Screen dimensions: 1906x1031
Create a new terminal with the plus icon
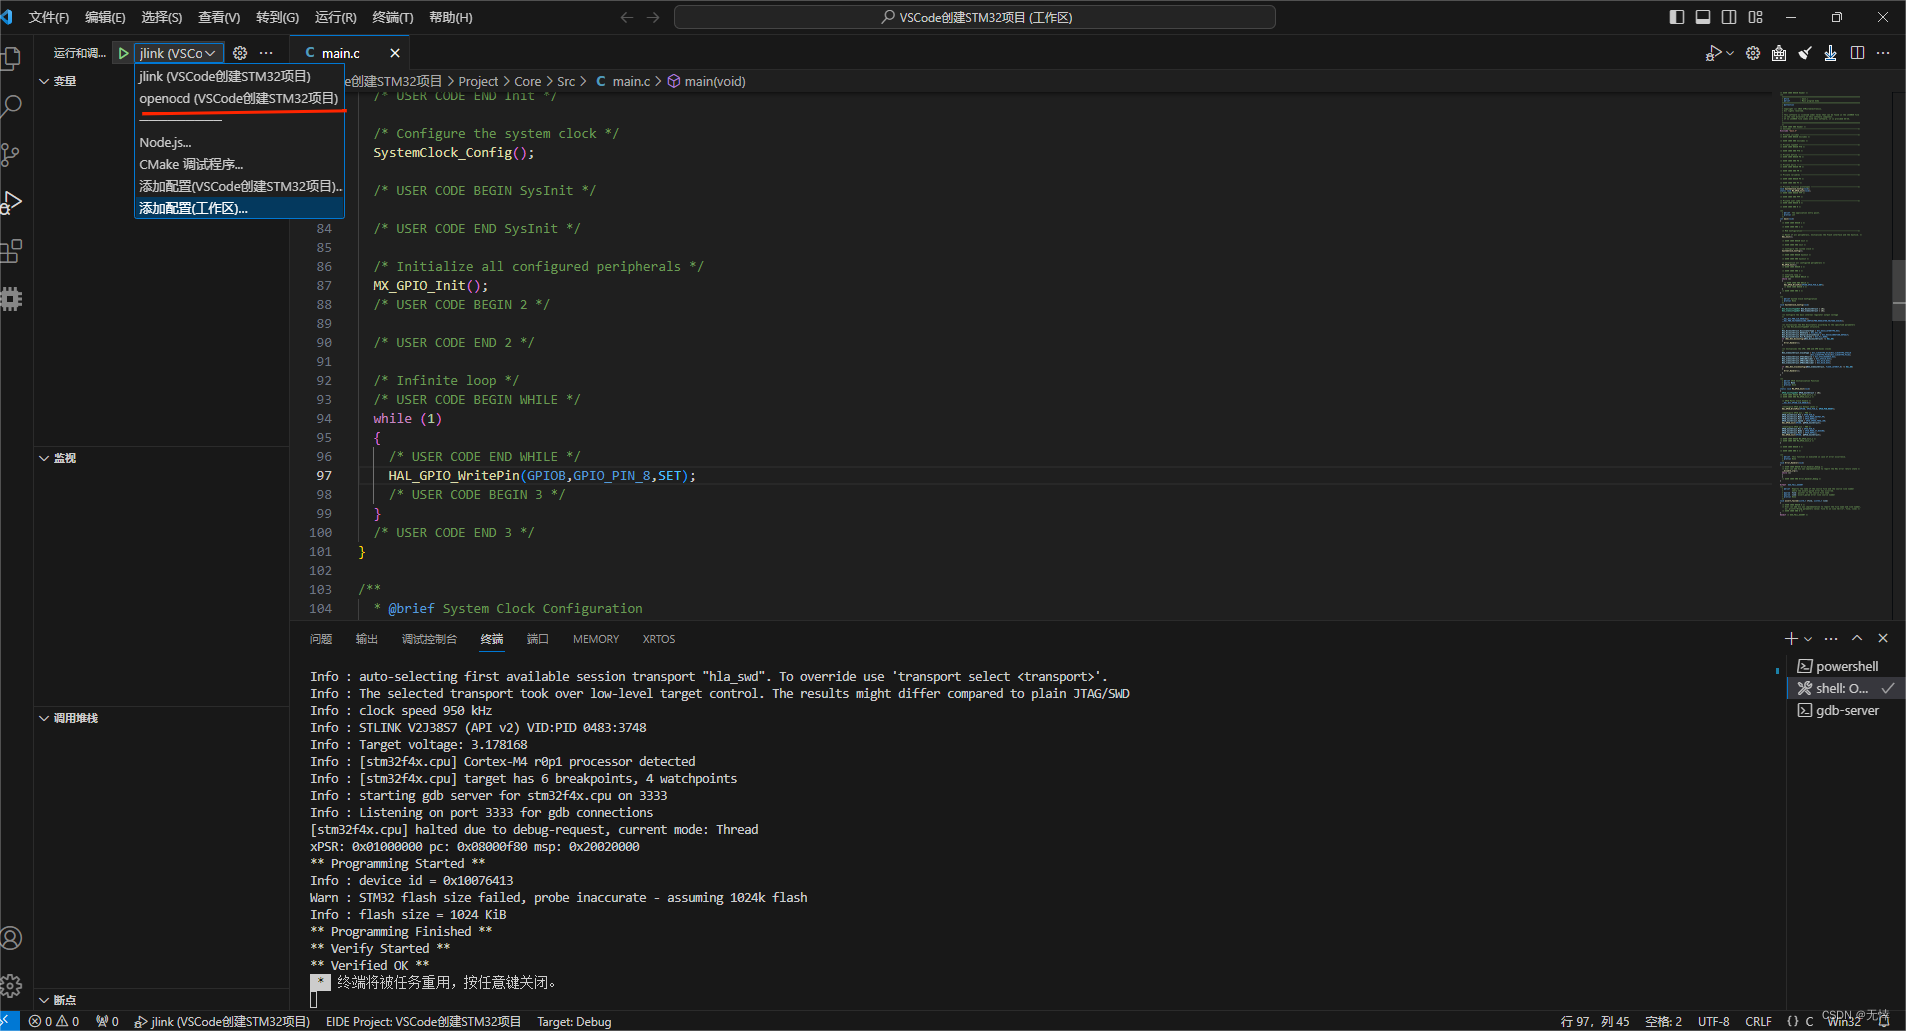pos(1791,638)
